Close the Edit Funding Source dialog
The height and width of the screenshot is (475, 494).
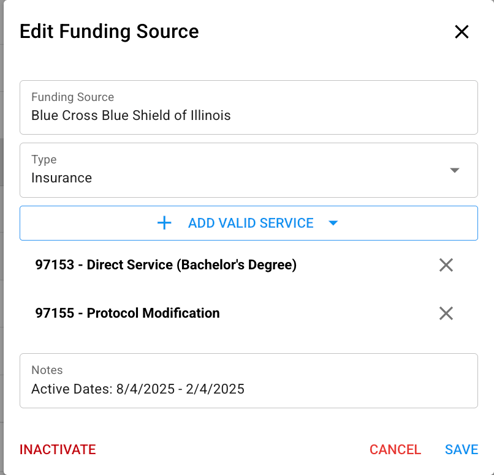click(462, 32)
